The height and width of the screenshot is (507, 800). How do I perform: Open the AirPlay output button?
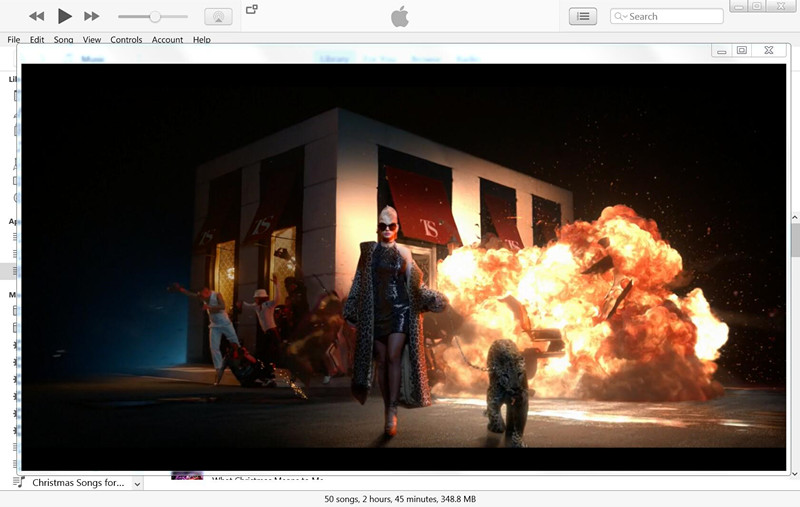(218, 16)
